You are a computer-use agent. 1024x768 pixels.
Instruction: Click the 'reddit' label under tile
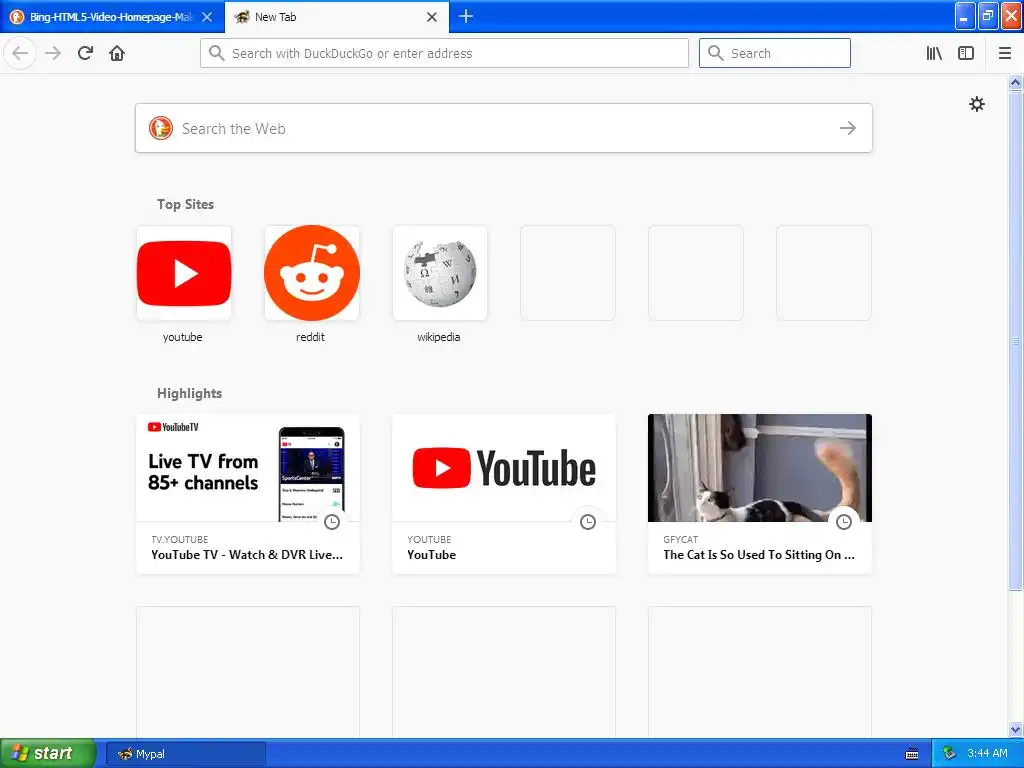310,337
